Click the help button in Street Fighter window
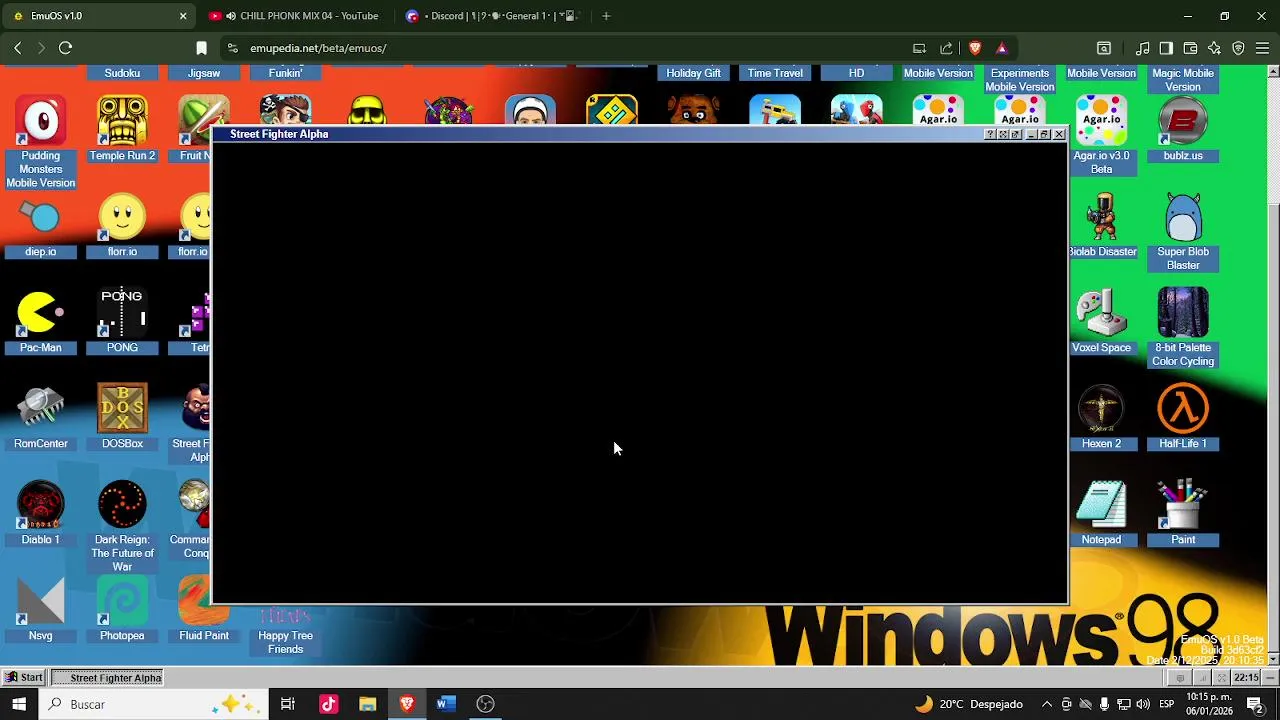1280x720 pixels. pyautogui.click(x=990, y=134)
